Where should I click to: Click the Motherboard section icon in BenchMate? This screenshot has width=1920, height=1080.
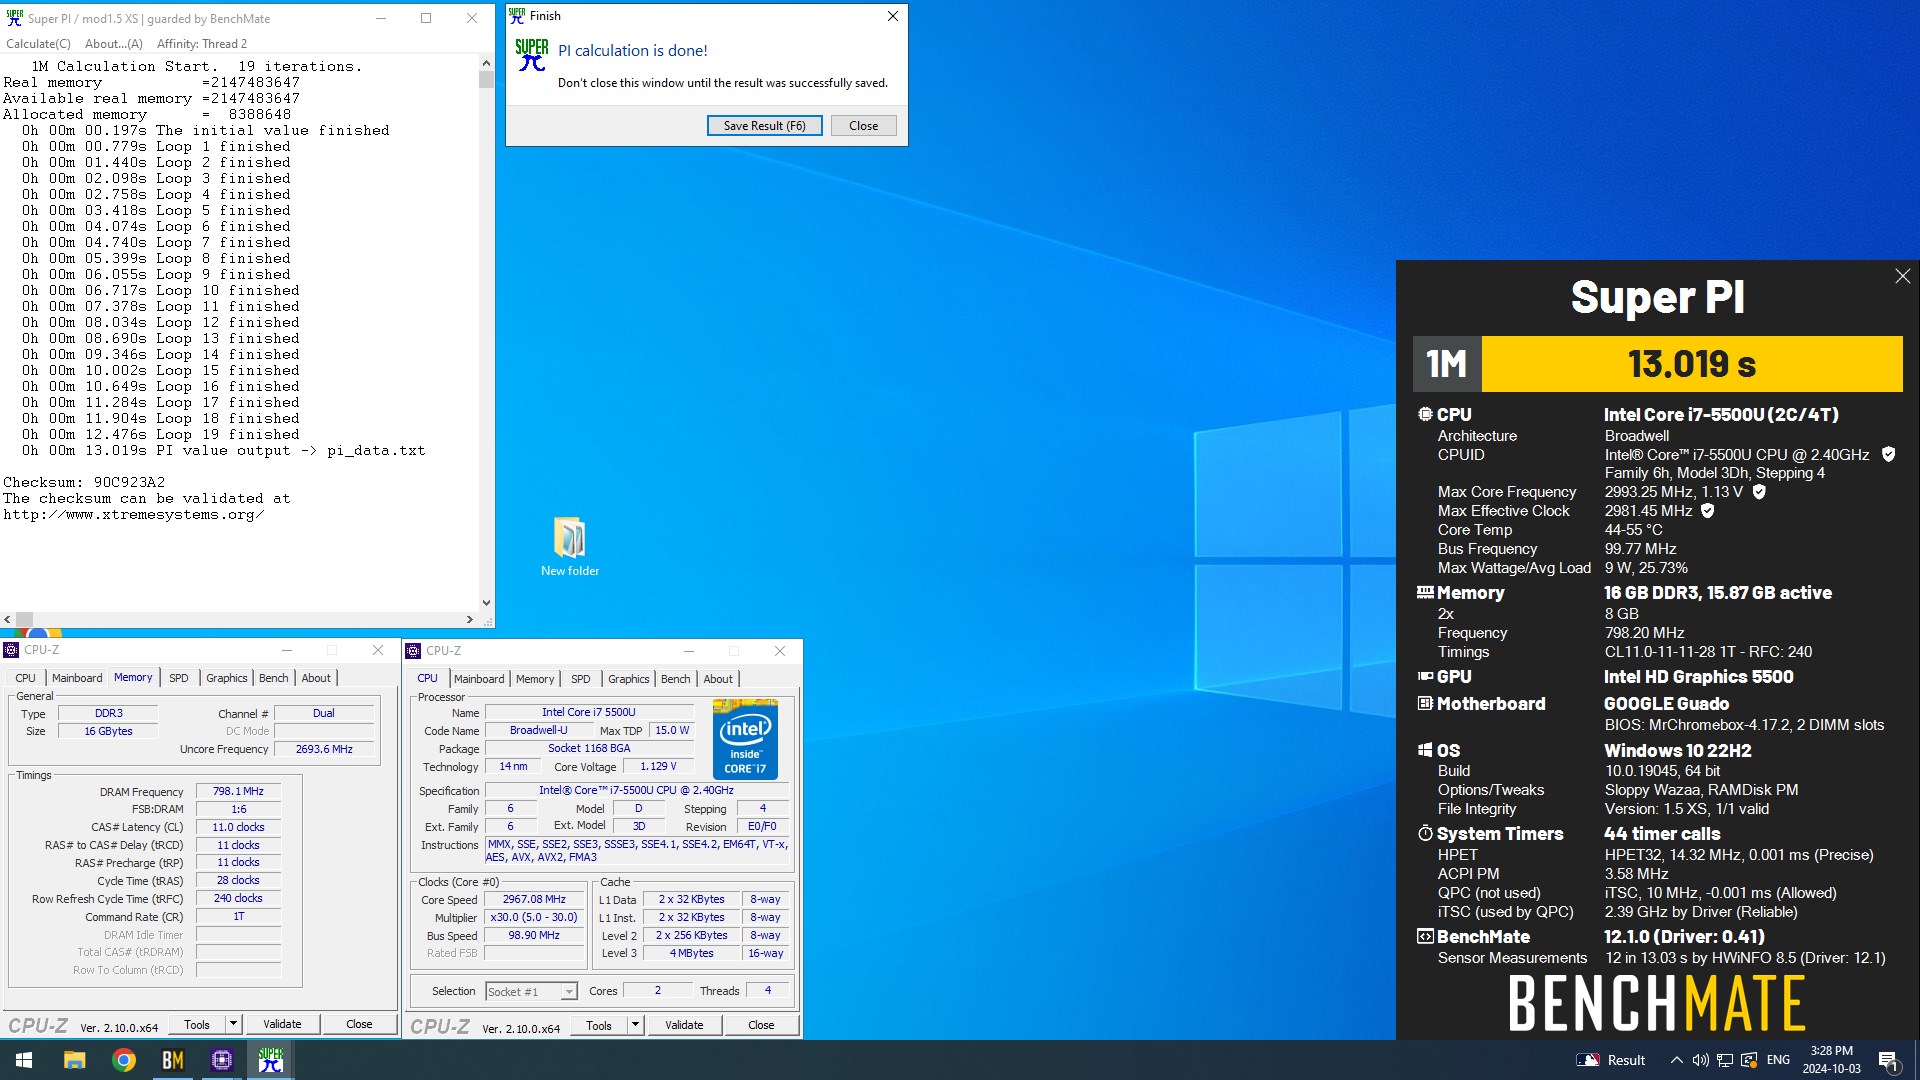pyautogui.click(x=1425, y=703)
